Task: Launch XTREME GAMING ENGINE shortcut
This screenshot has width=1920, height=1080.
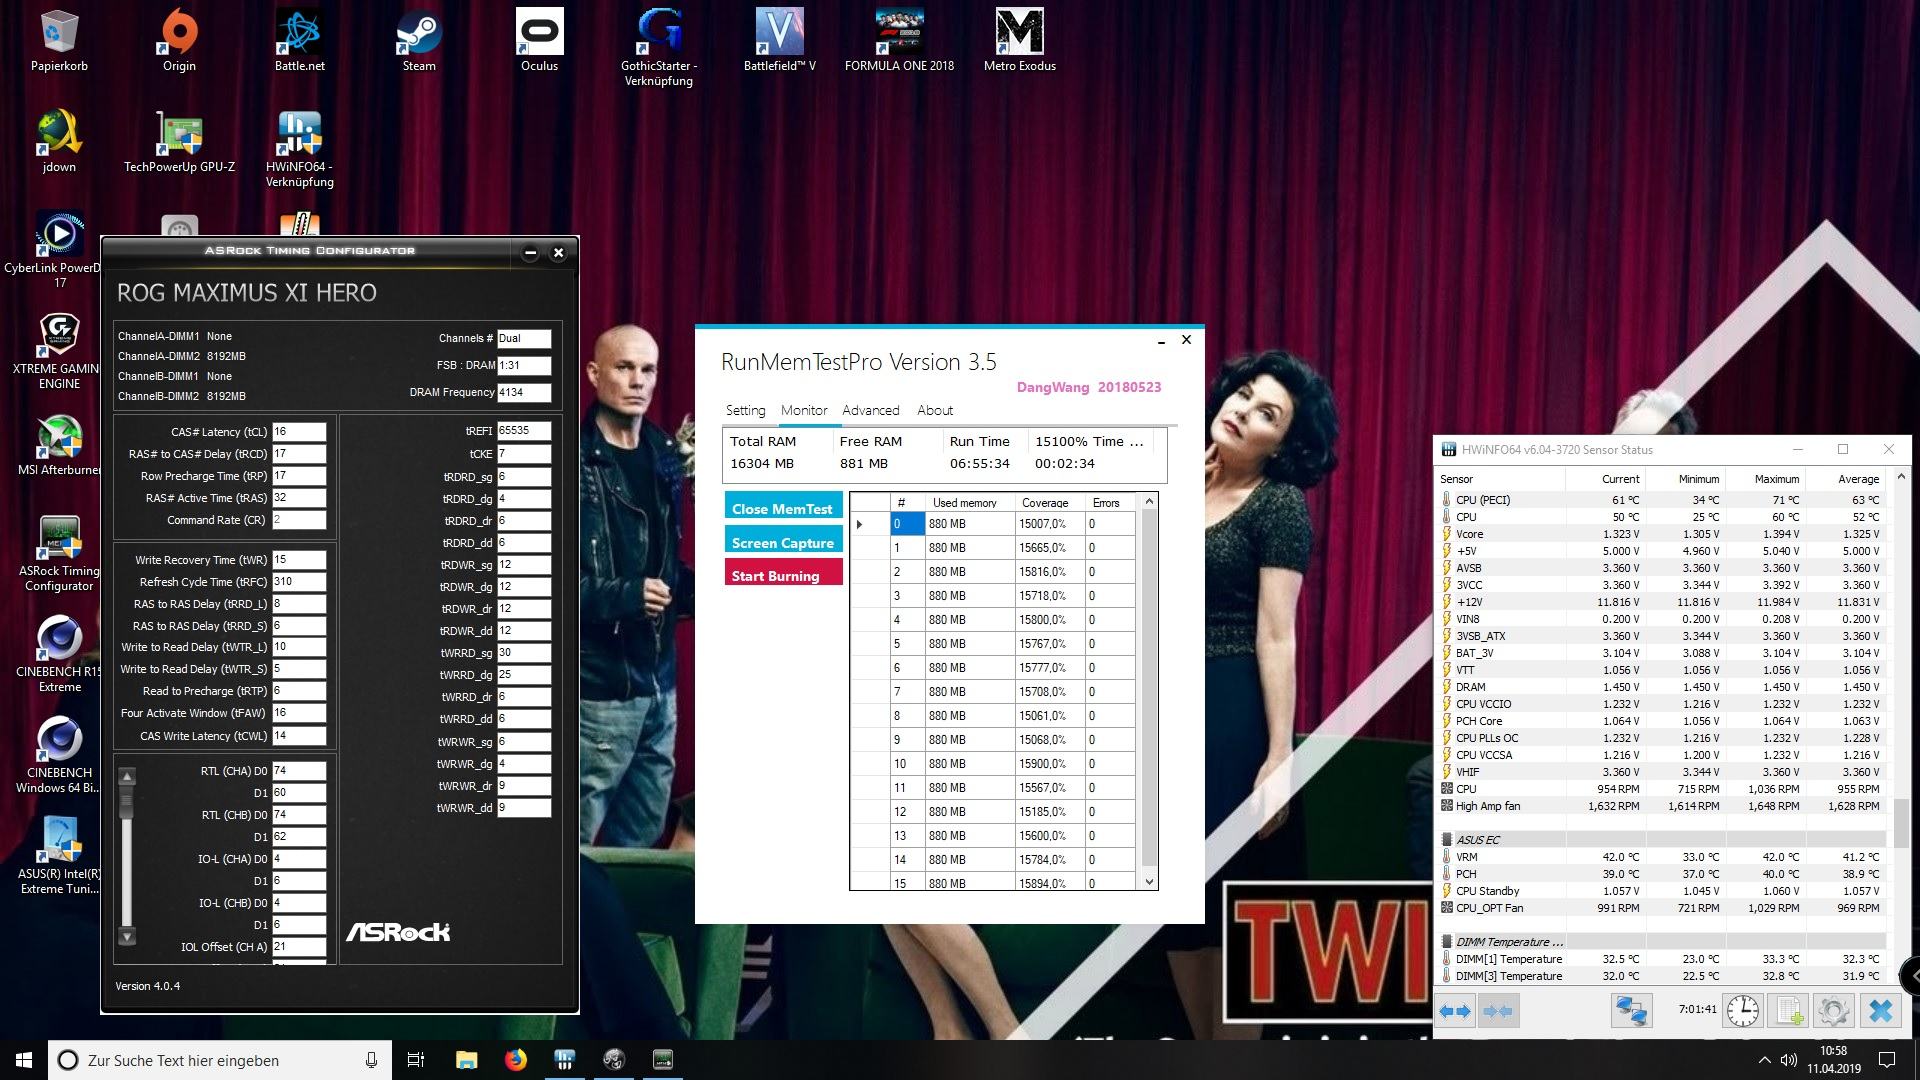Action: coord(59,350)
